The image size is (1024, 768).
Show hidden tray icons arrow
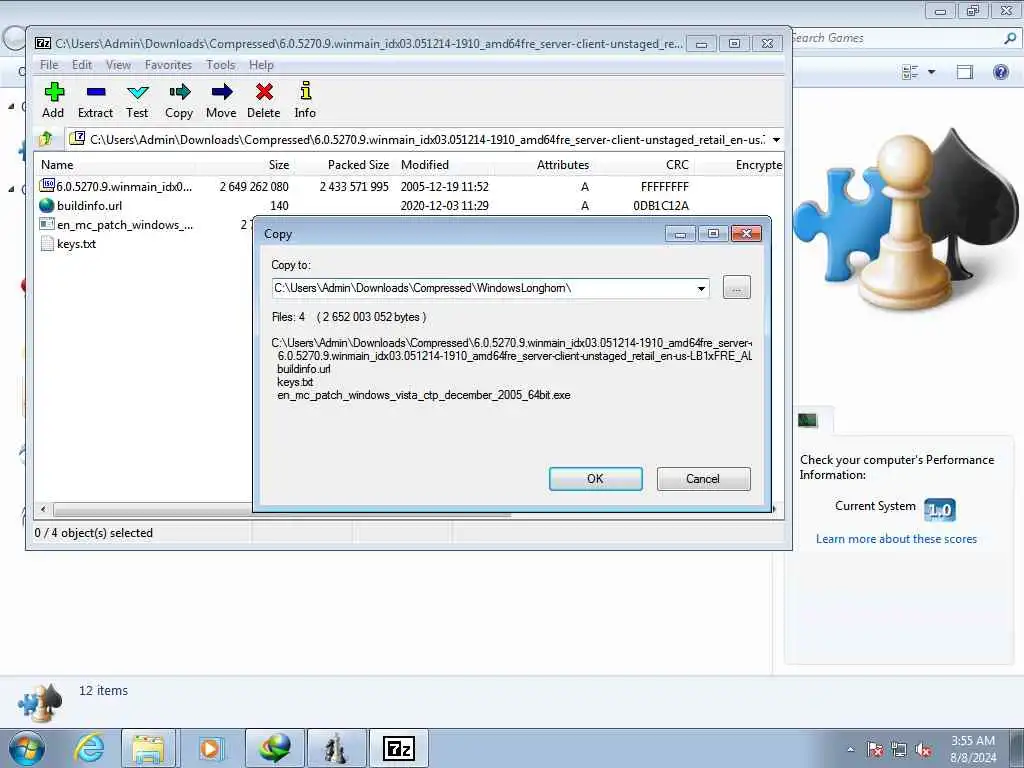850,749
